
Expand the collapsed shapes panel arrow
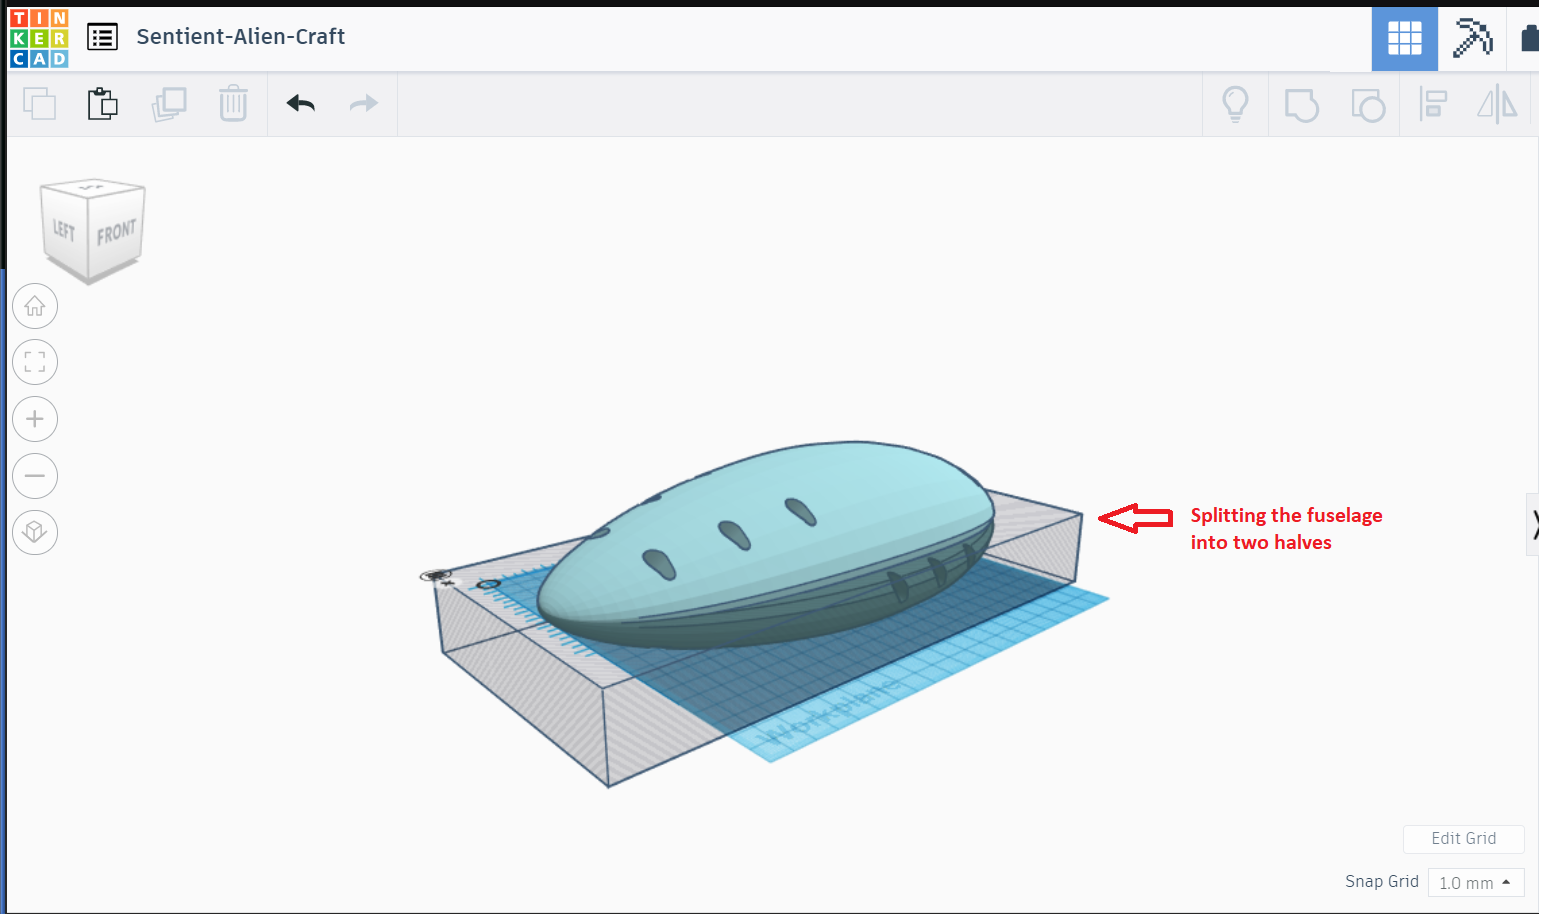point(1533,524)
